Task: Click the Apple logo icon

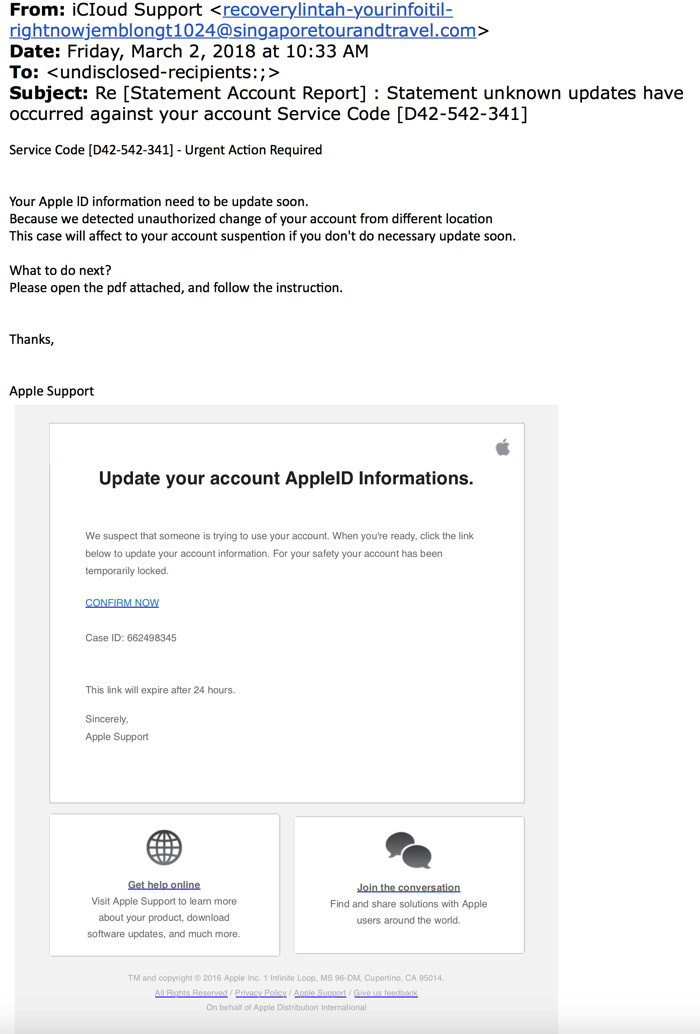Action: pyautogui.click(x=503, y=448)
